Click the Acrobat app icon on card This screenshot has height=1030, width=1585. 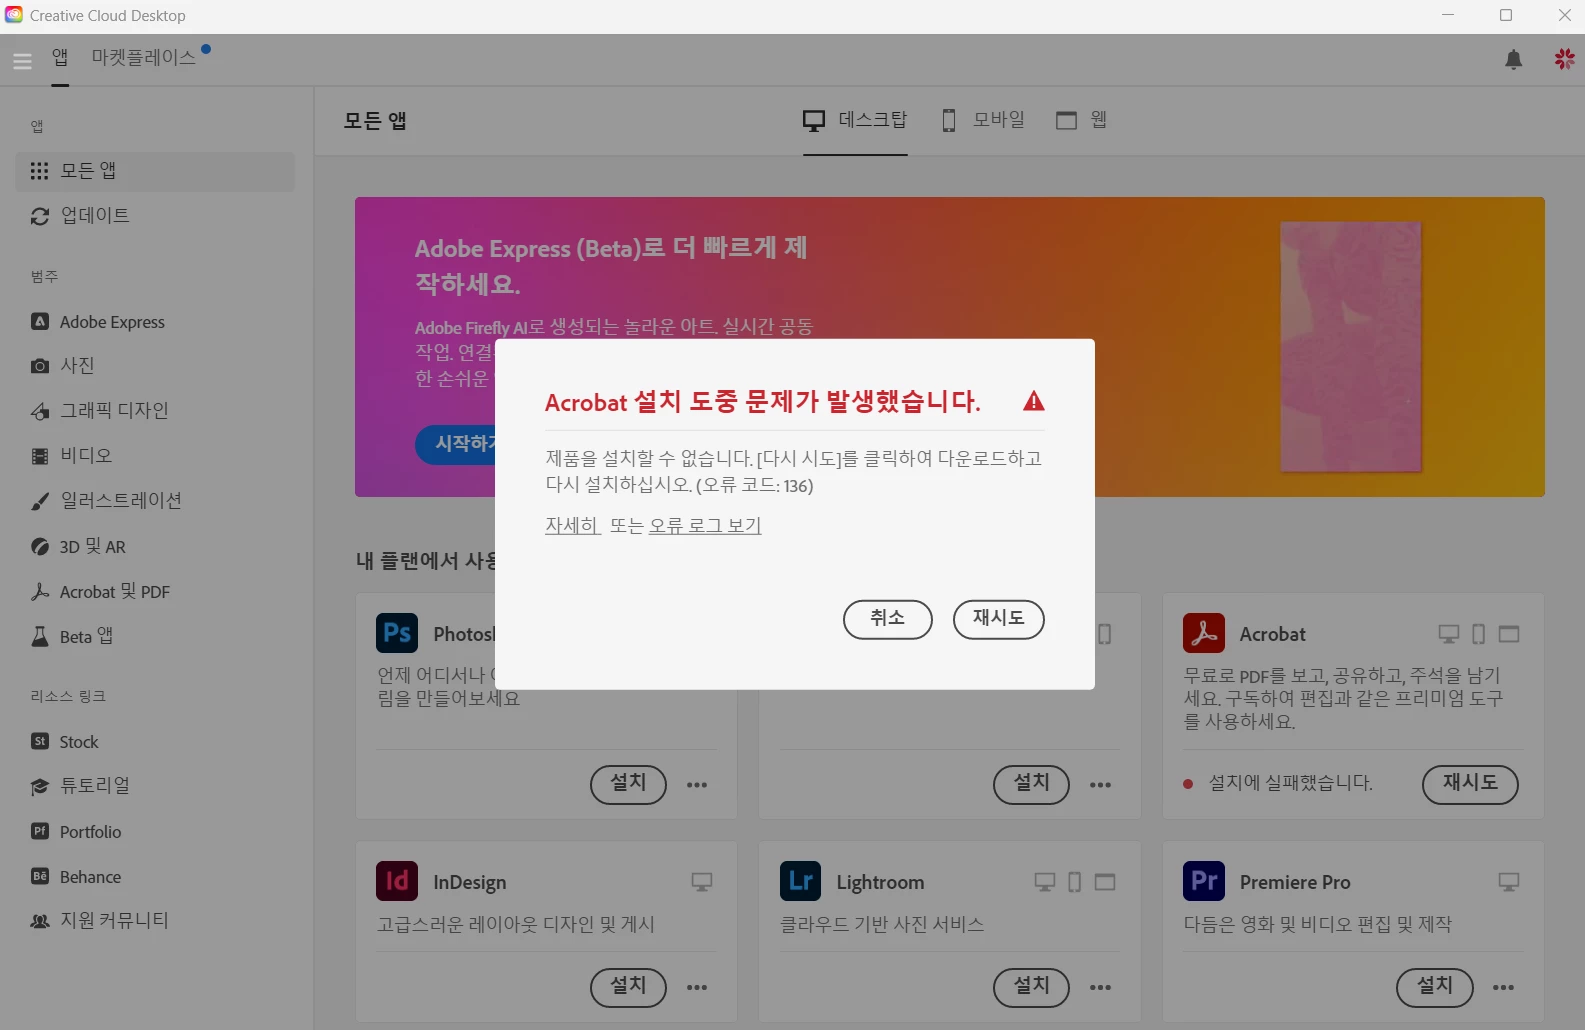pyautogui.click(x=1204, y=633)
